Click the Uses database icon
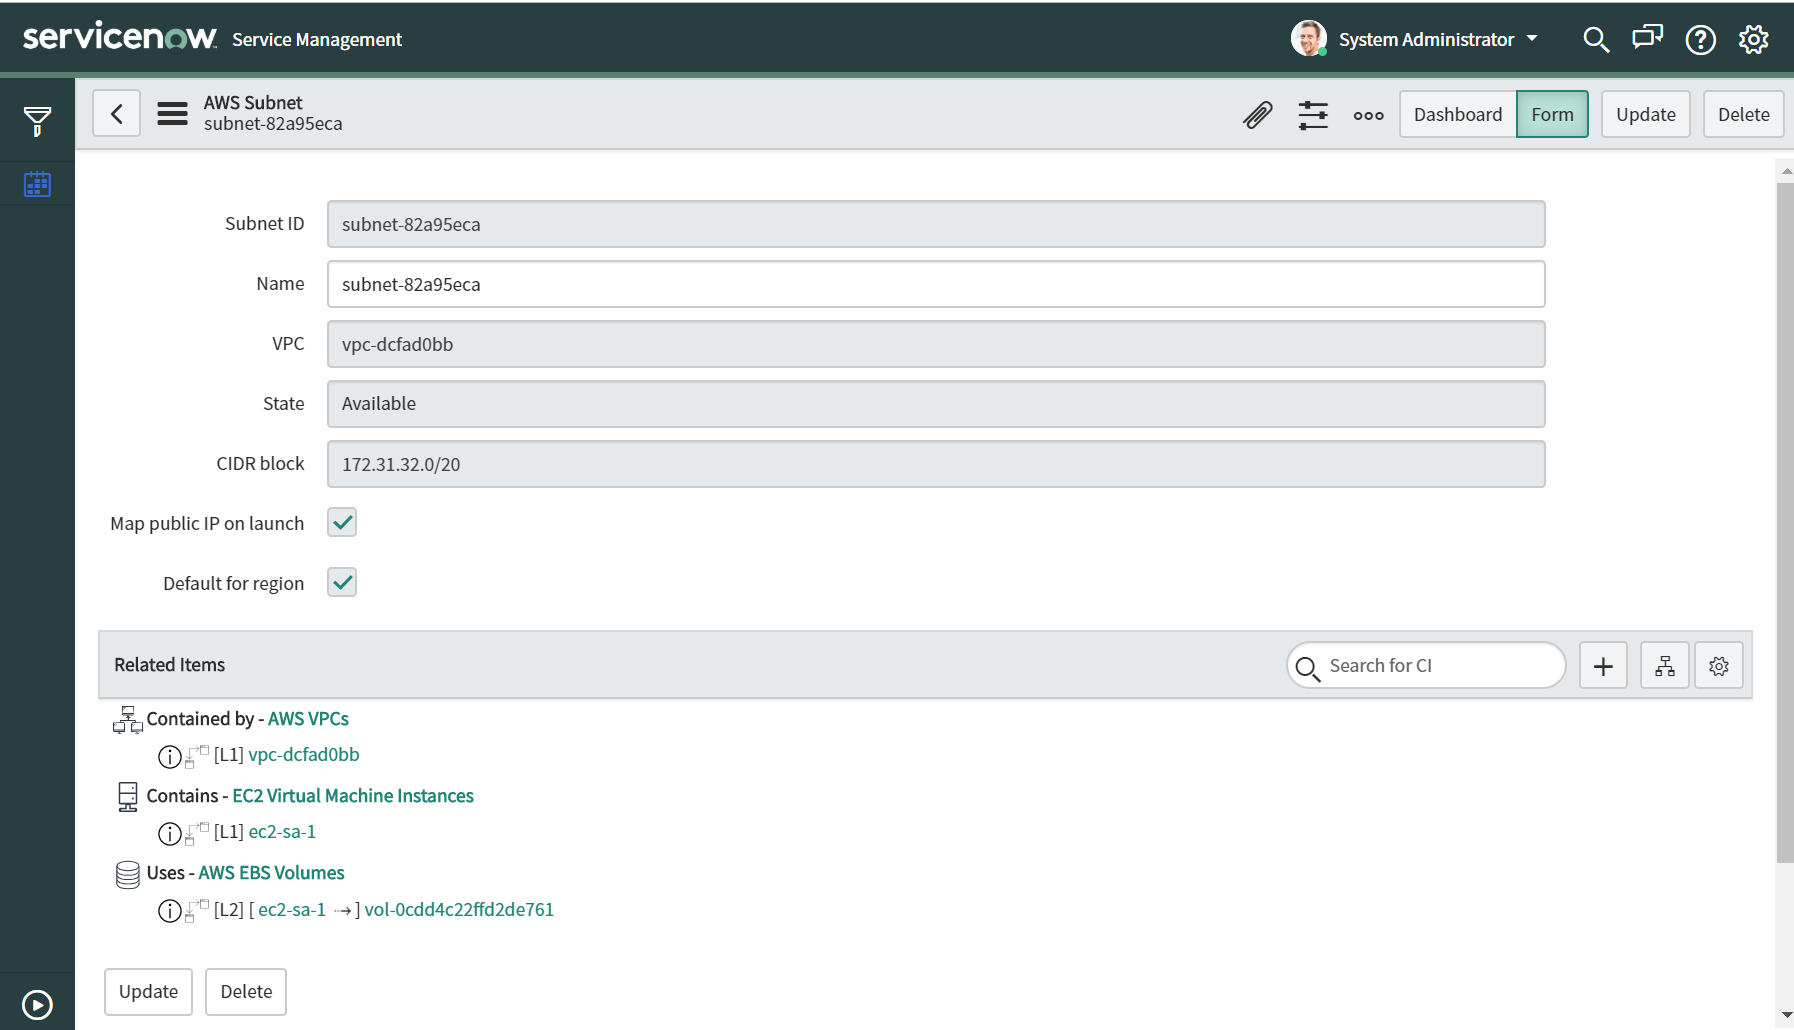This screenshot has width=1794, height=1030. [x=128, y=874]
